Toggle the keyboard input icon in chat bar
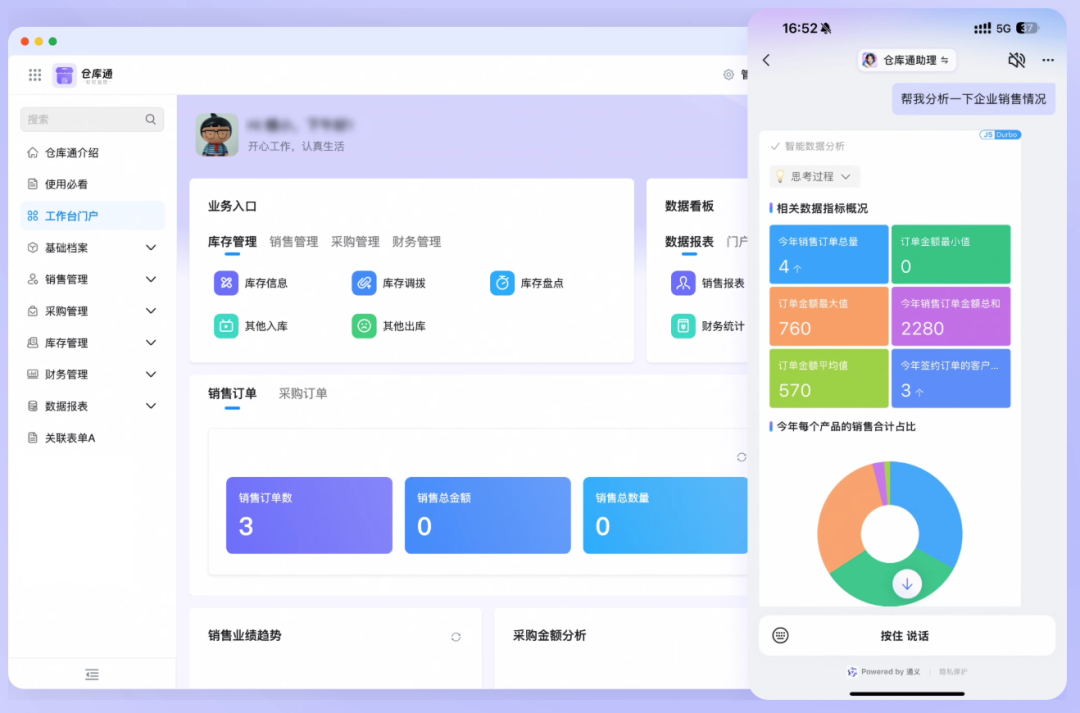This screenshot has width=1080, height=713. tap(779, 636)
